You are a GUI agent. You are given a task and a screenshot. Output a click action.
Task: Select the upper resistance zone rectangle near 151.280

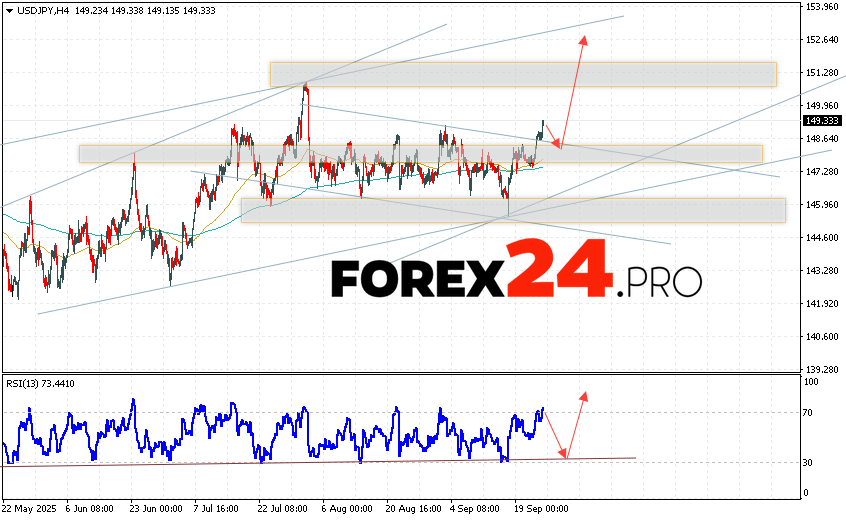pos(522,74)
